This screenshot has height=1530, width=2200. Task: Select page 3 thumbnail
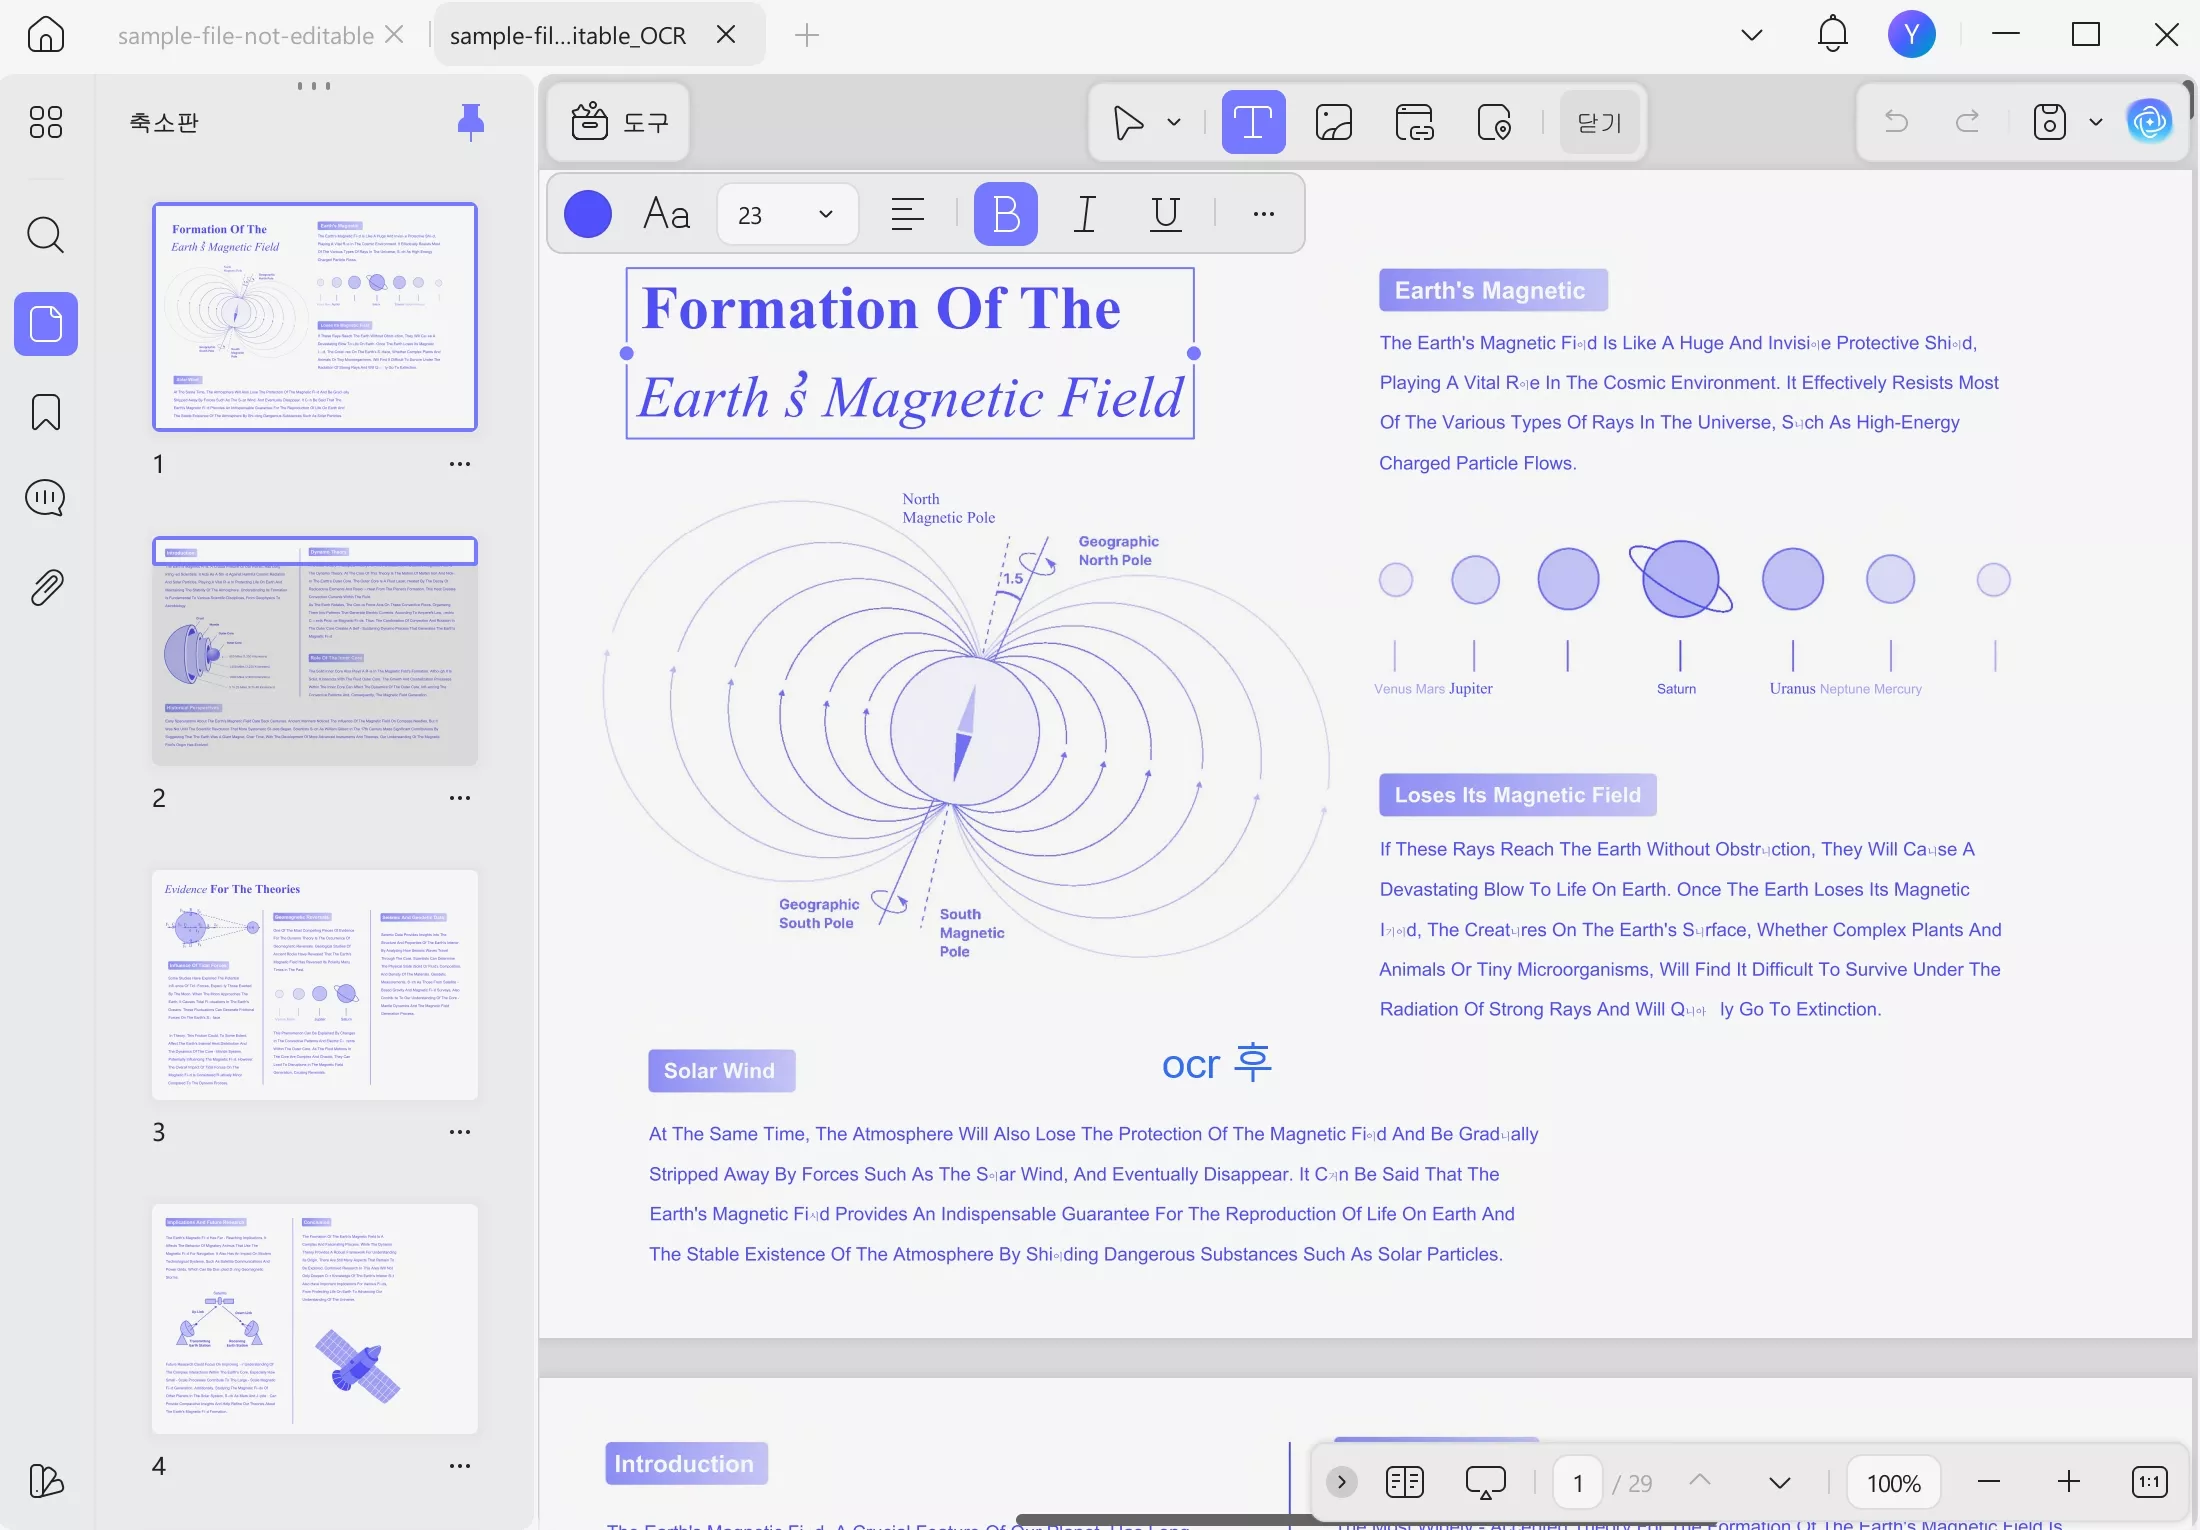click(315, 985)
